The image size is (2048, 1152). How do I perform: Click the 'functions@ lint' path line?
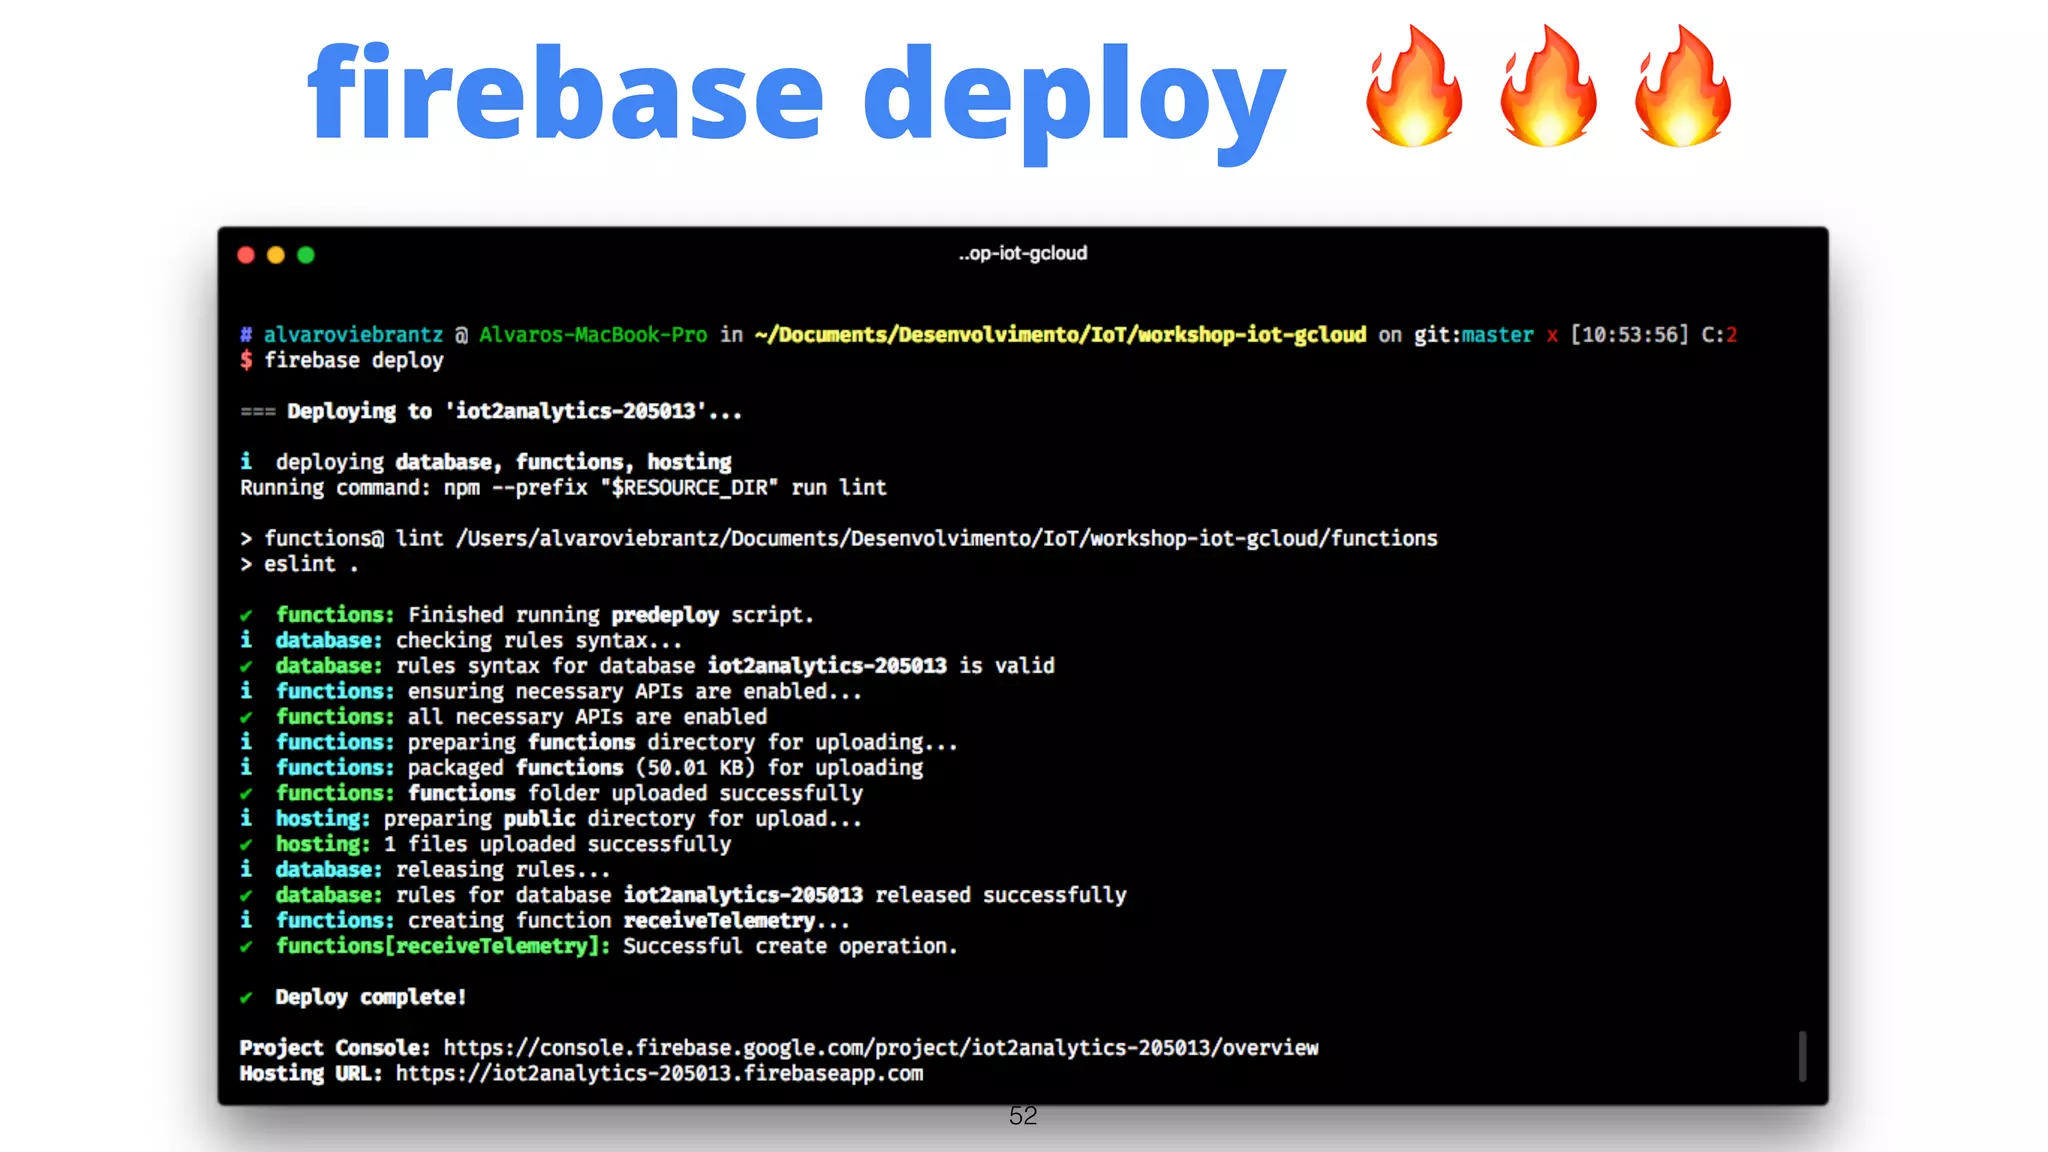(x=839, y=539)
